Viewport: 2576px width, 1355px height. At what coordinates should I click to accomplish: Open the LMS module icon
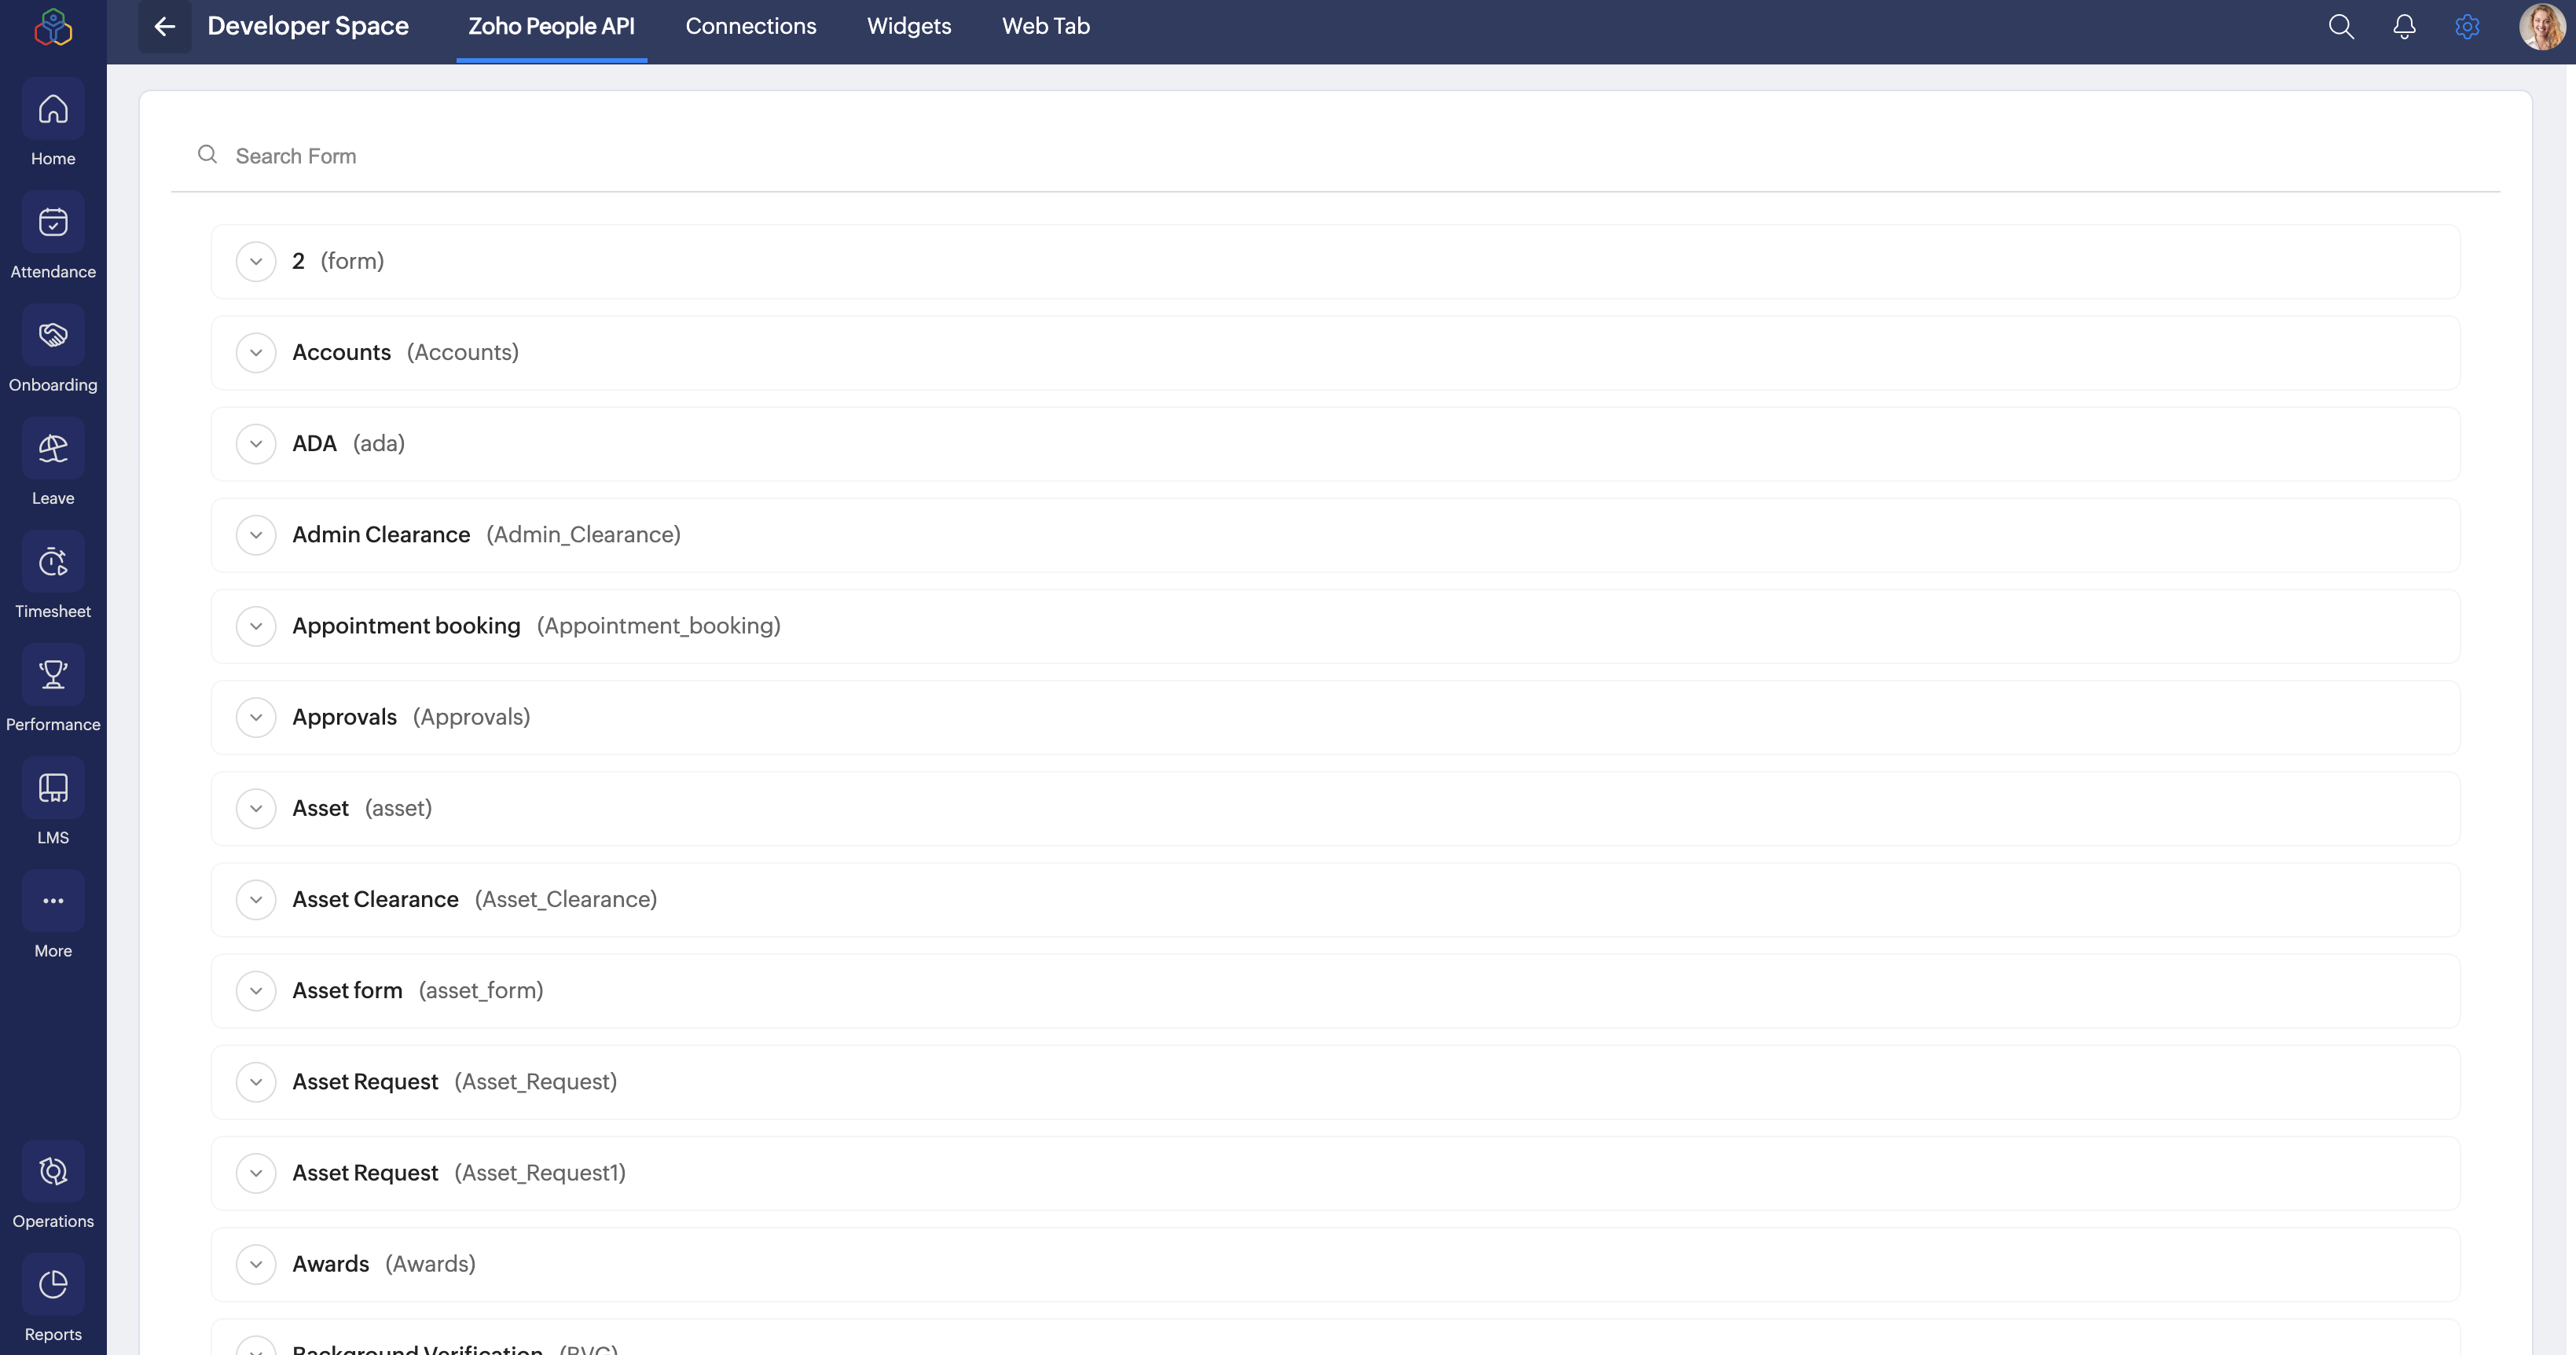tap(53, 788)
